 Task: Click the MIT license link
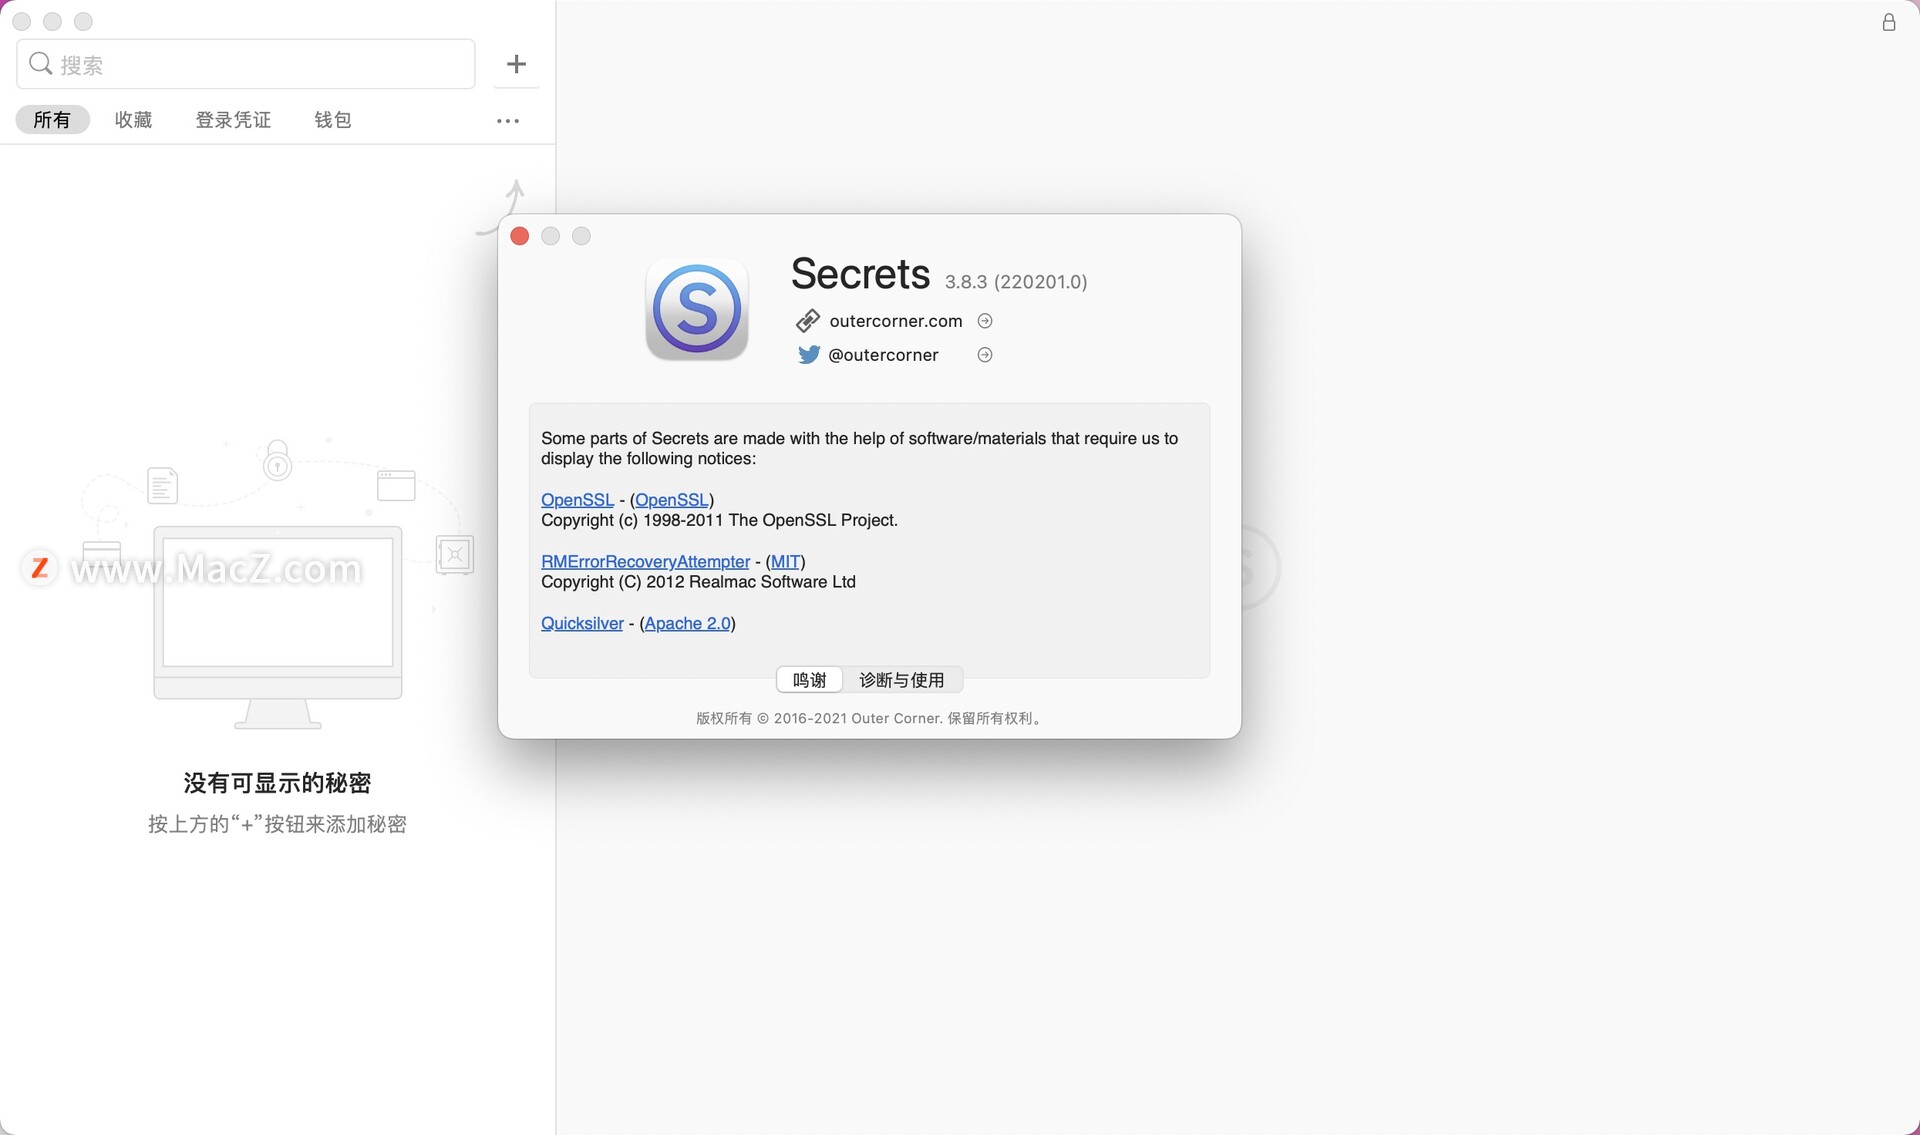click(785, 559)
